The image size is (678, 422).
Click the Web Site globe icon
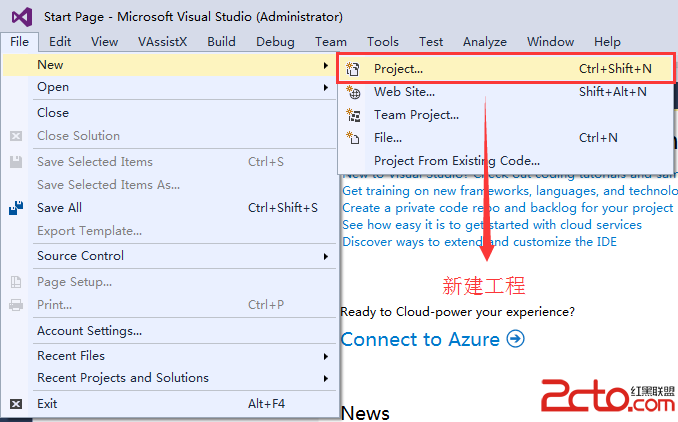click(x=353, y=92)
